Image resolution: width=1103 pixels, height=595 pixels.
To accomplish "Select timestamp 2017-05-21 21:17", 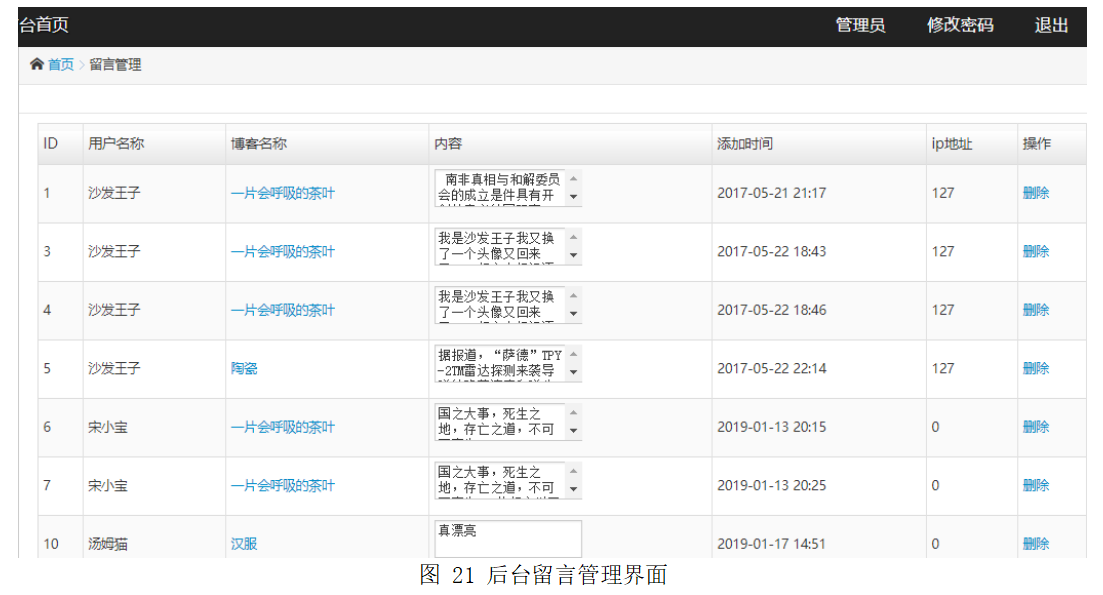I will tap(772, 193).
